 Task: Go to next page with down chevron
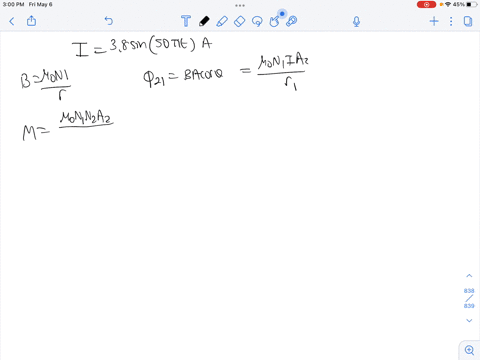469,320
